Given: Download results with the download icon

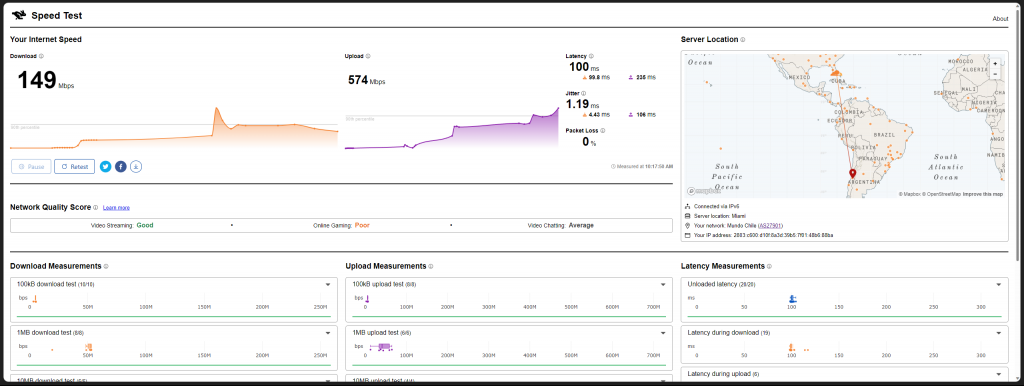Looking at the screenshot, I should [136, 167].
